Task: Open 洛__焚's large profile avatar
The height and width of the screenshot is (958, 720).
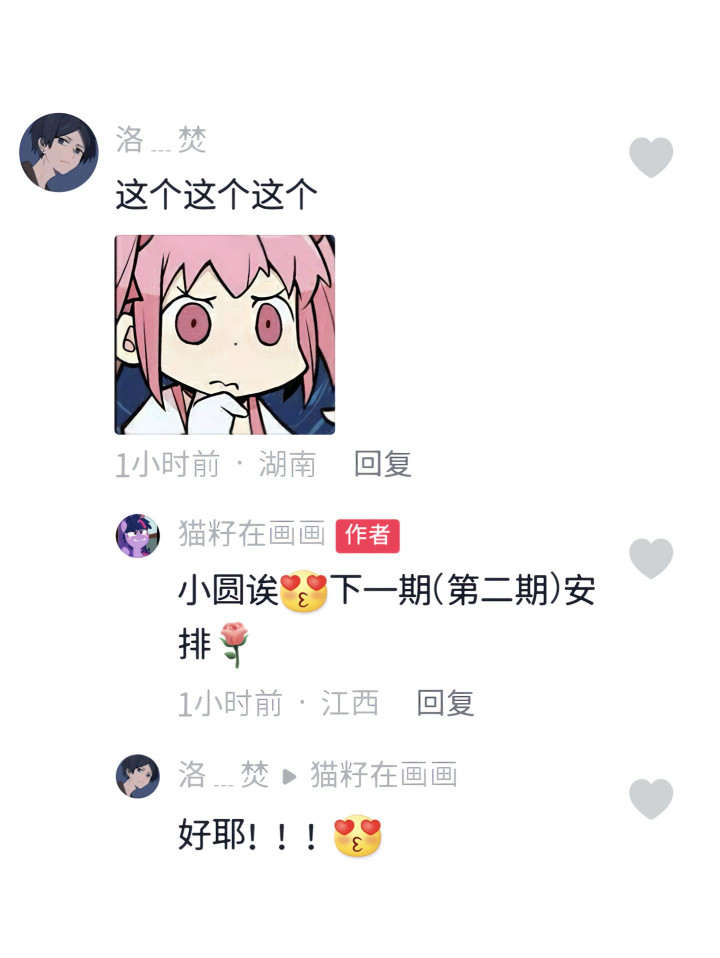Action: pos(59,152)
